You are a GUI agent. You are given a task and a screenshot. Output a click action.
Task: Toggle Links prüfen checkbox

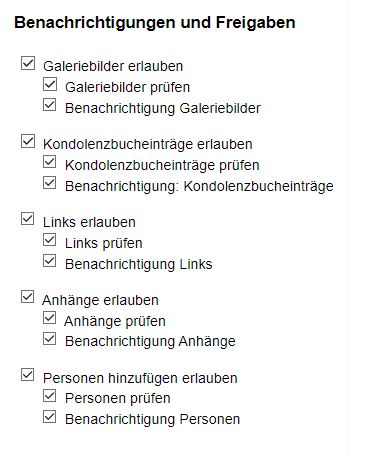pos(50,240)
